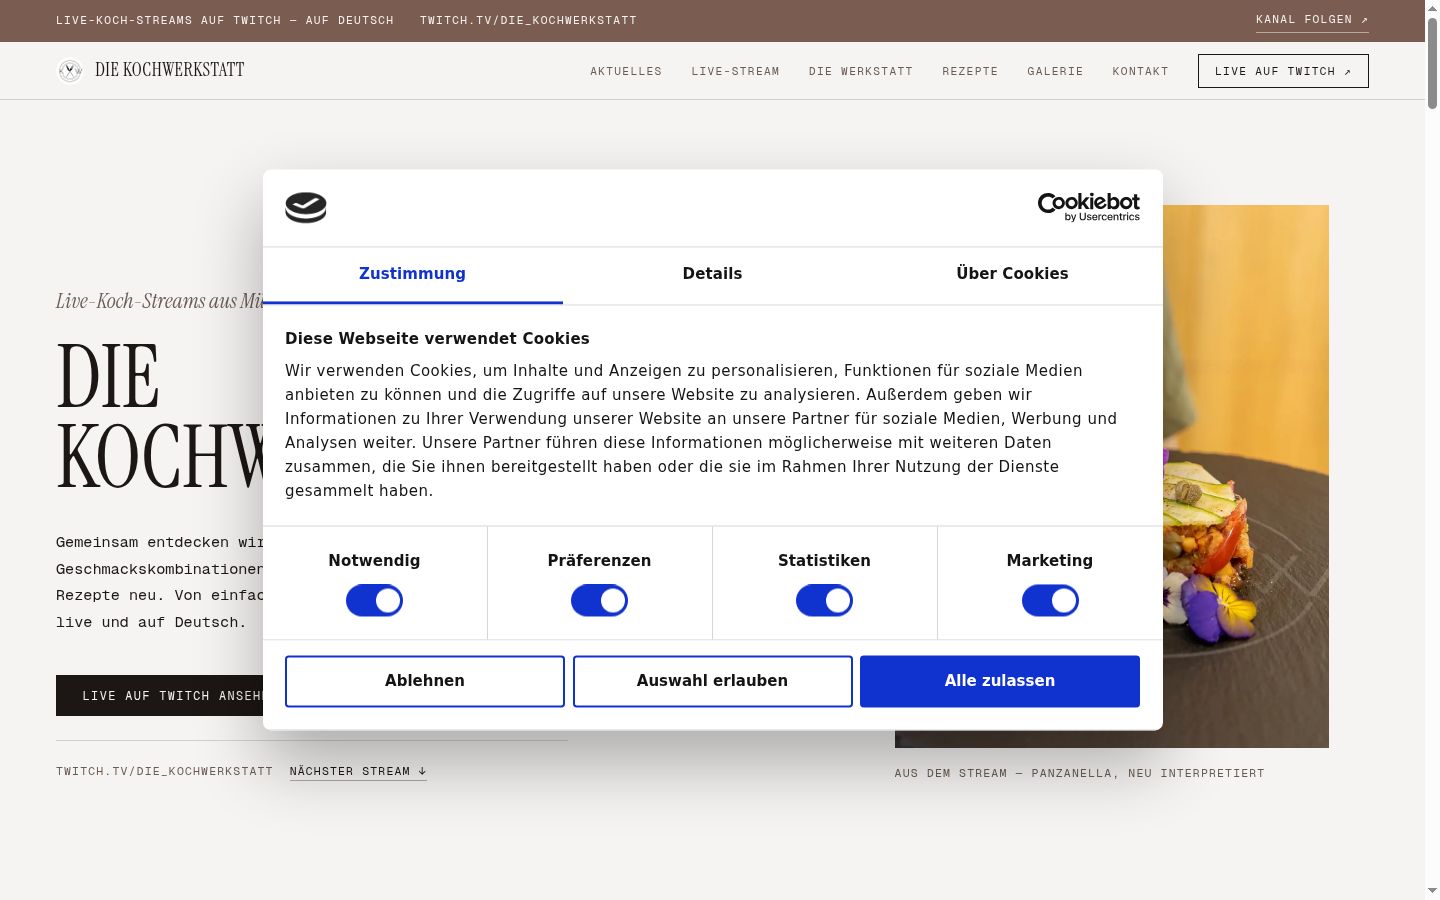1440x900 pixels.
Task: Go to Live-Stream nav item
Action: point(735,71)
